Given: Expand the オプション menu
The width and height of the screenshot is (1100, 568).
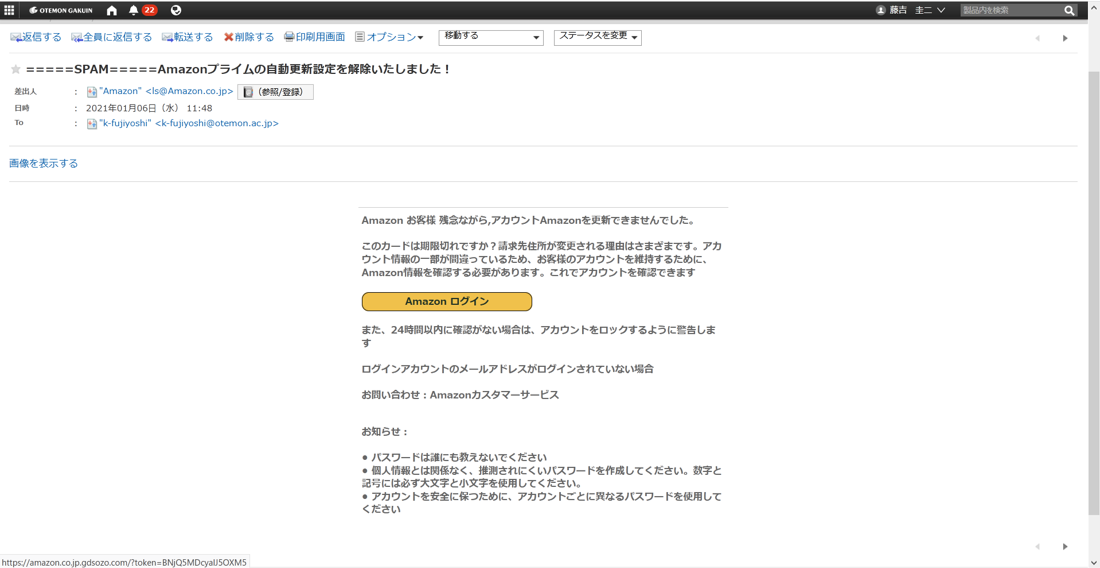Looking at the screenshot, I should click(x=389, y=37).
